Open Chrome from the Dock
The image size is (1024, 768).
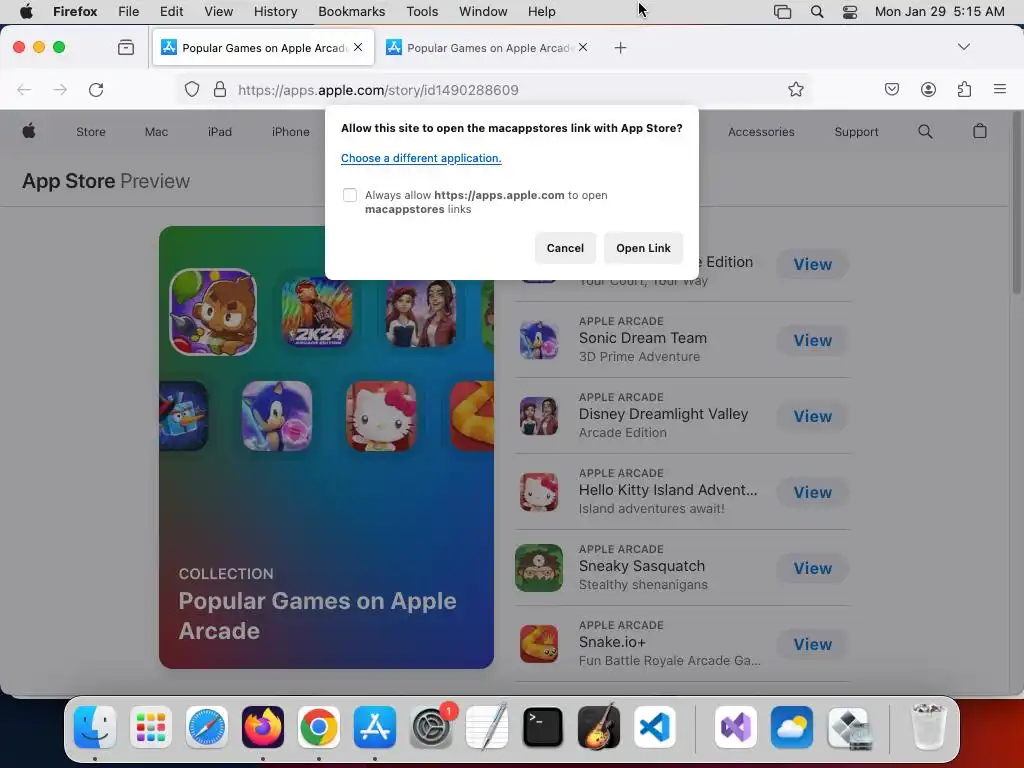(319, 727)
